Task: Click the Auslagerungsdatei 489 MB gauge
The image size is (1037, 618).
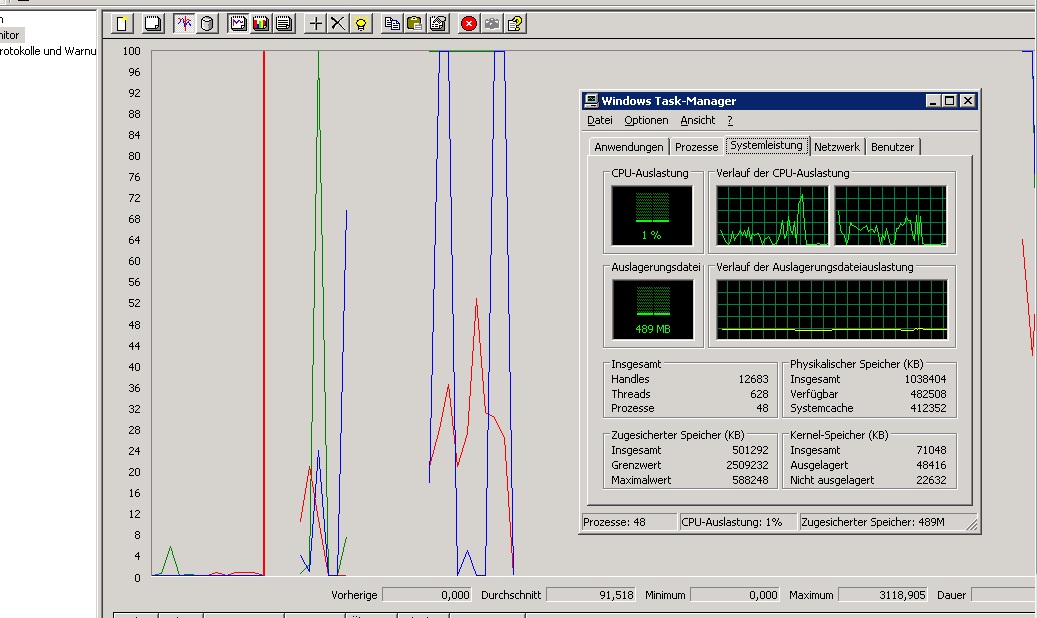Action: (x=653, y=310)
